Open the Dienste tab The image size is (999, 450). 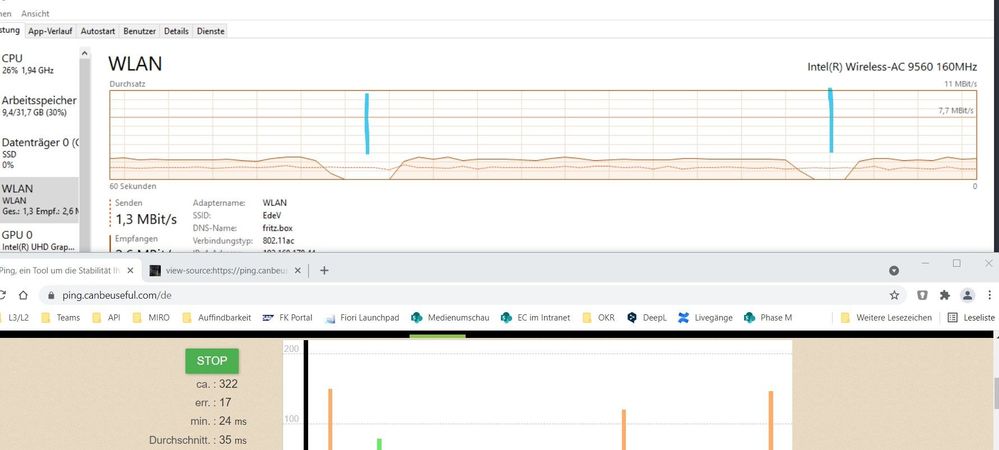(x=210, y=31)
